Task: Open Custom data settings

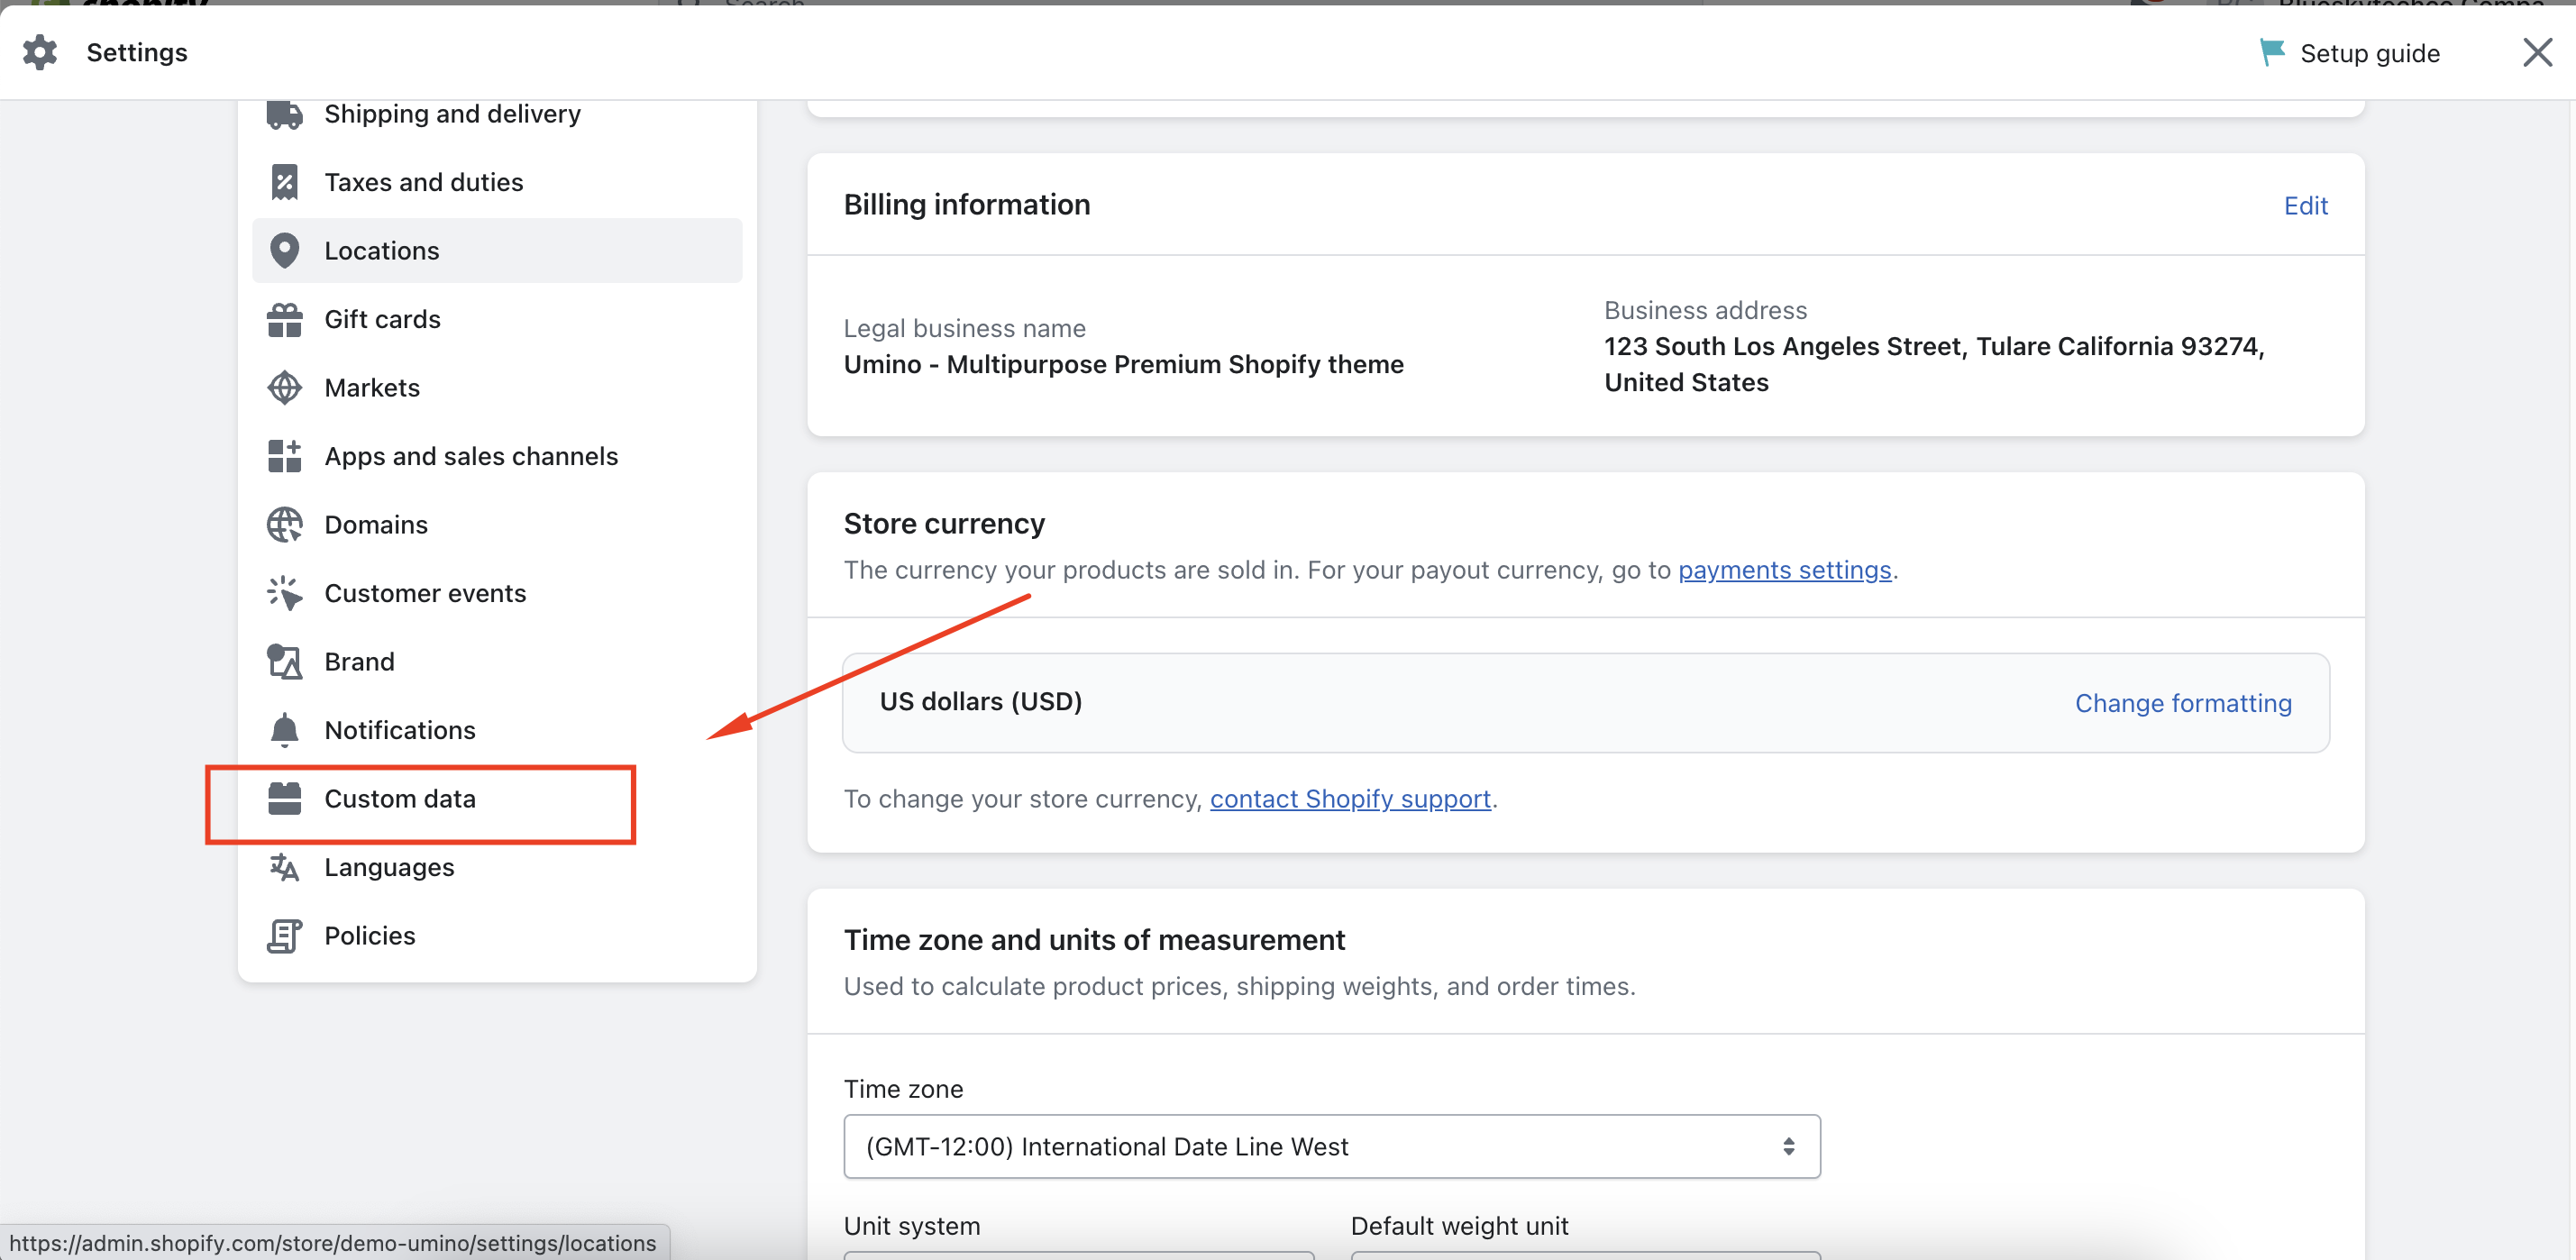Action: (400, 799)
